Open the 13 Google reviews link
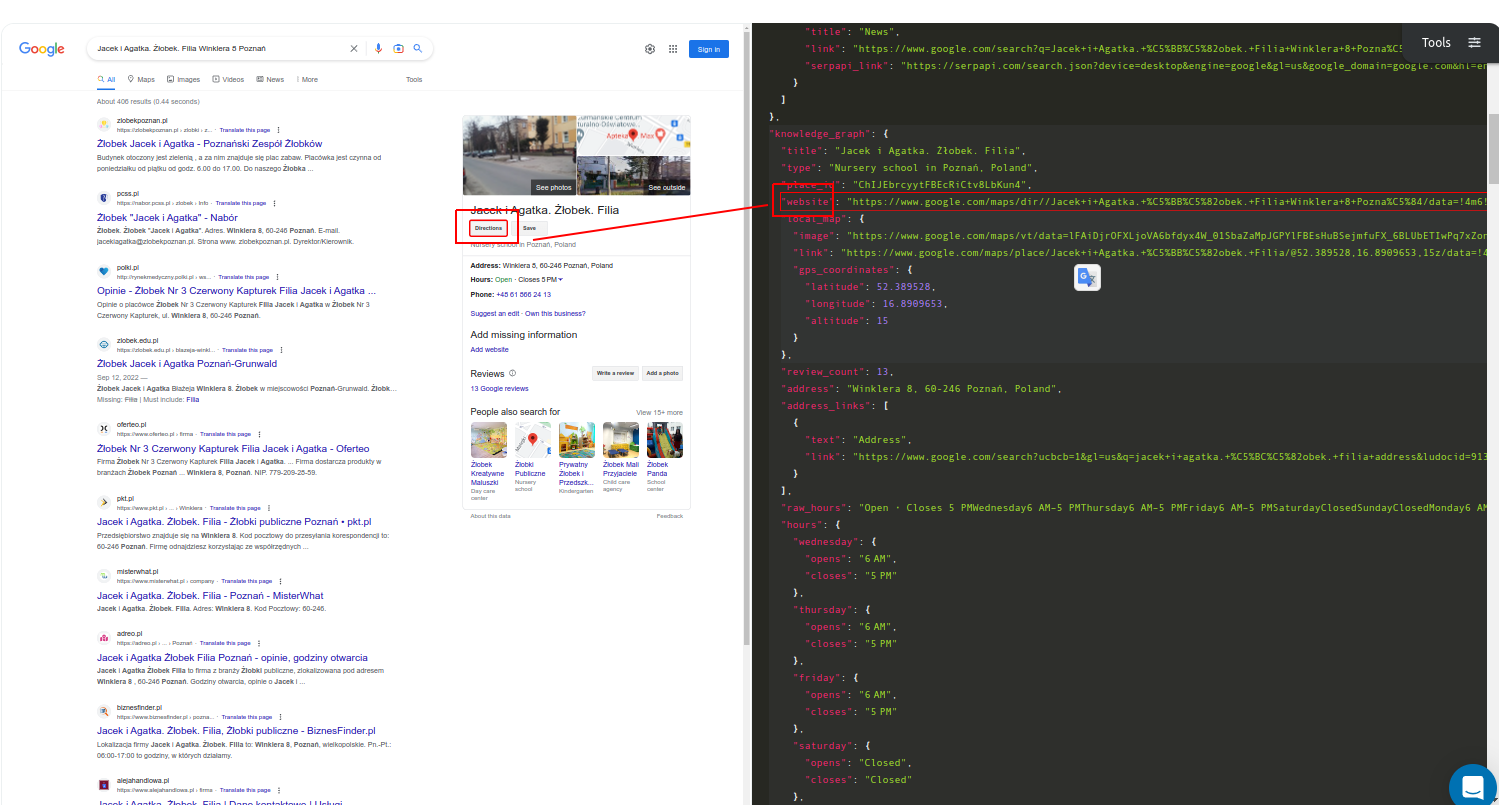Viewport: 1499px width, 805px height. pyautogui.click(x=499, y=388)
